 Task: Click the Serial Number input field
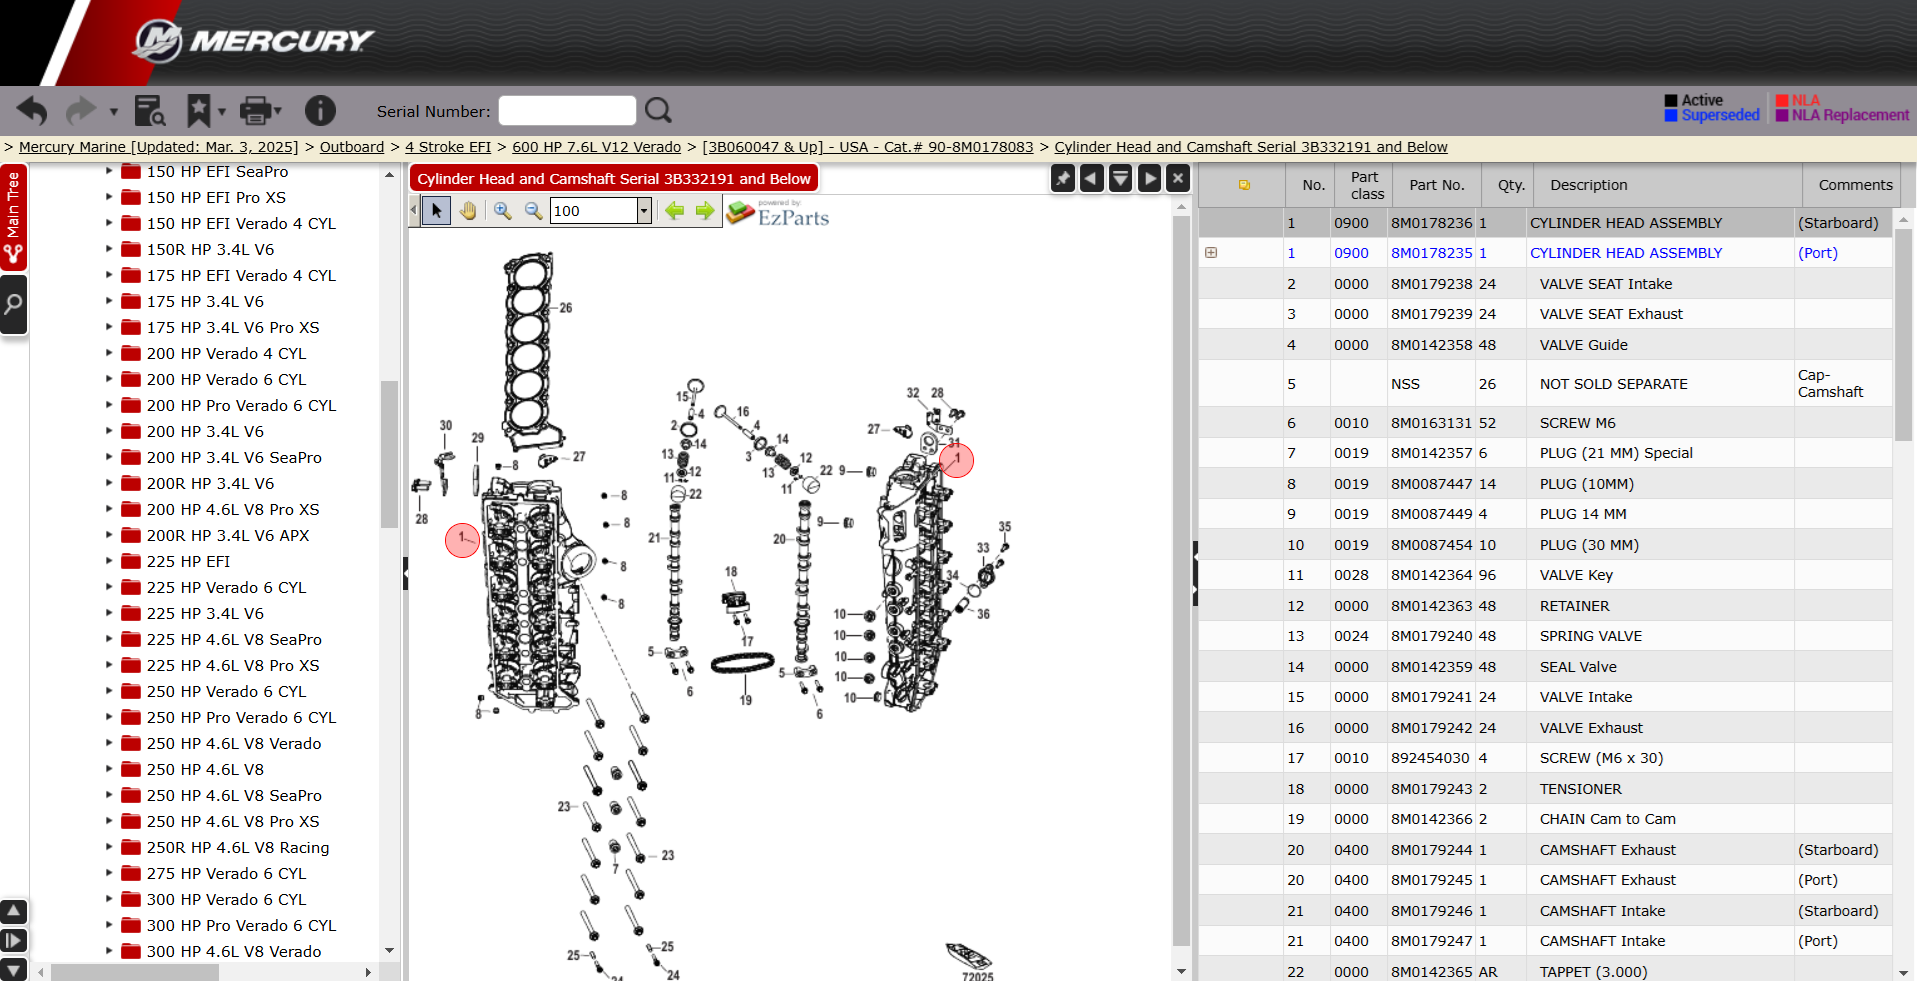[x=567, y=111]
